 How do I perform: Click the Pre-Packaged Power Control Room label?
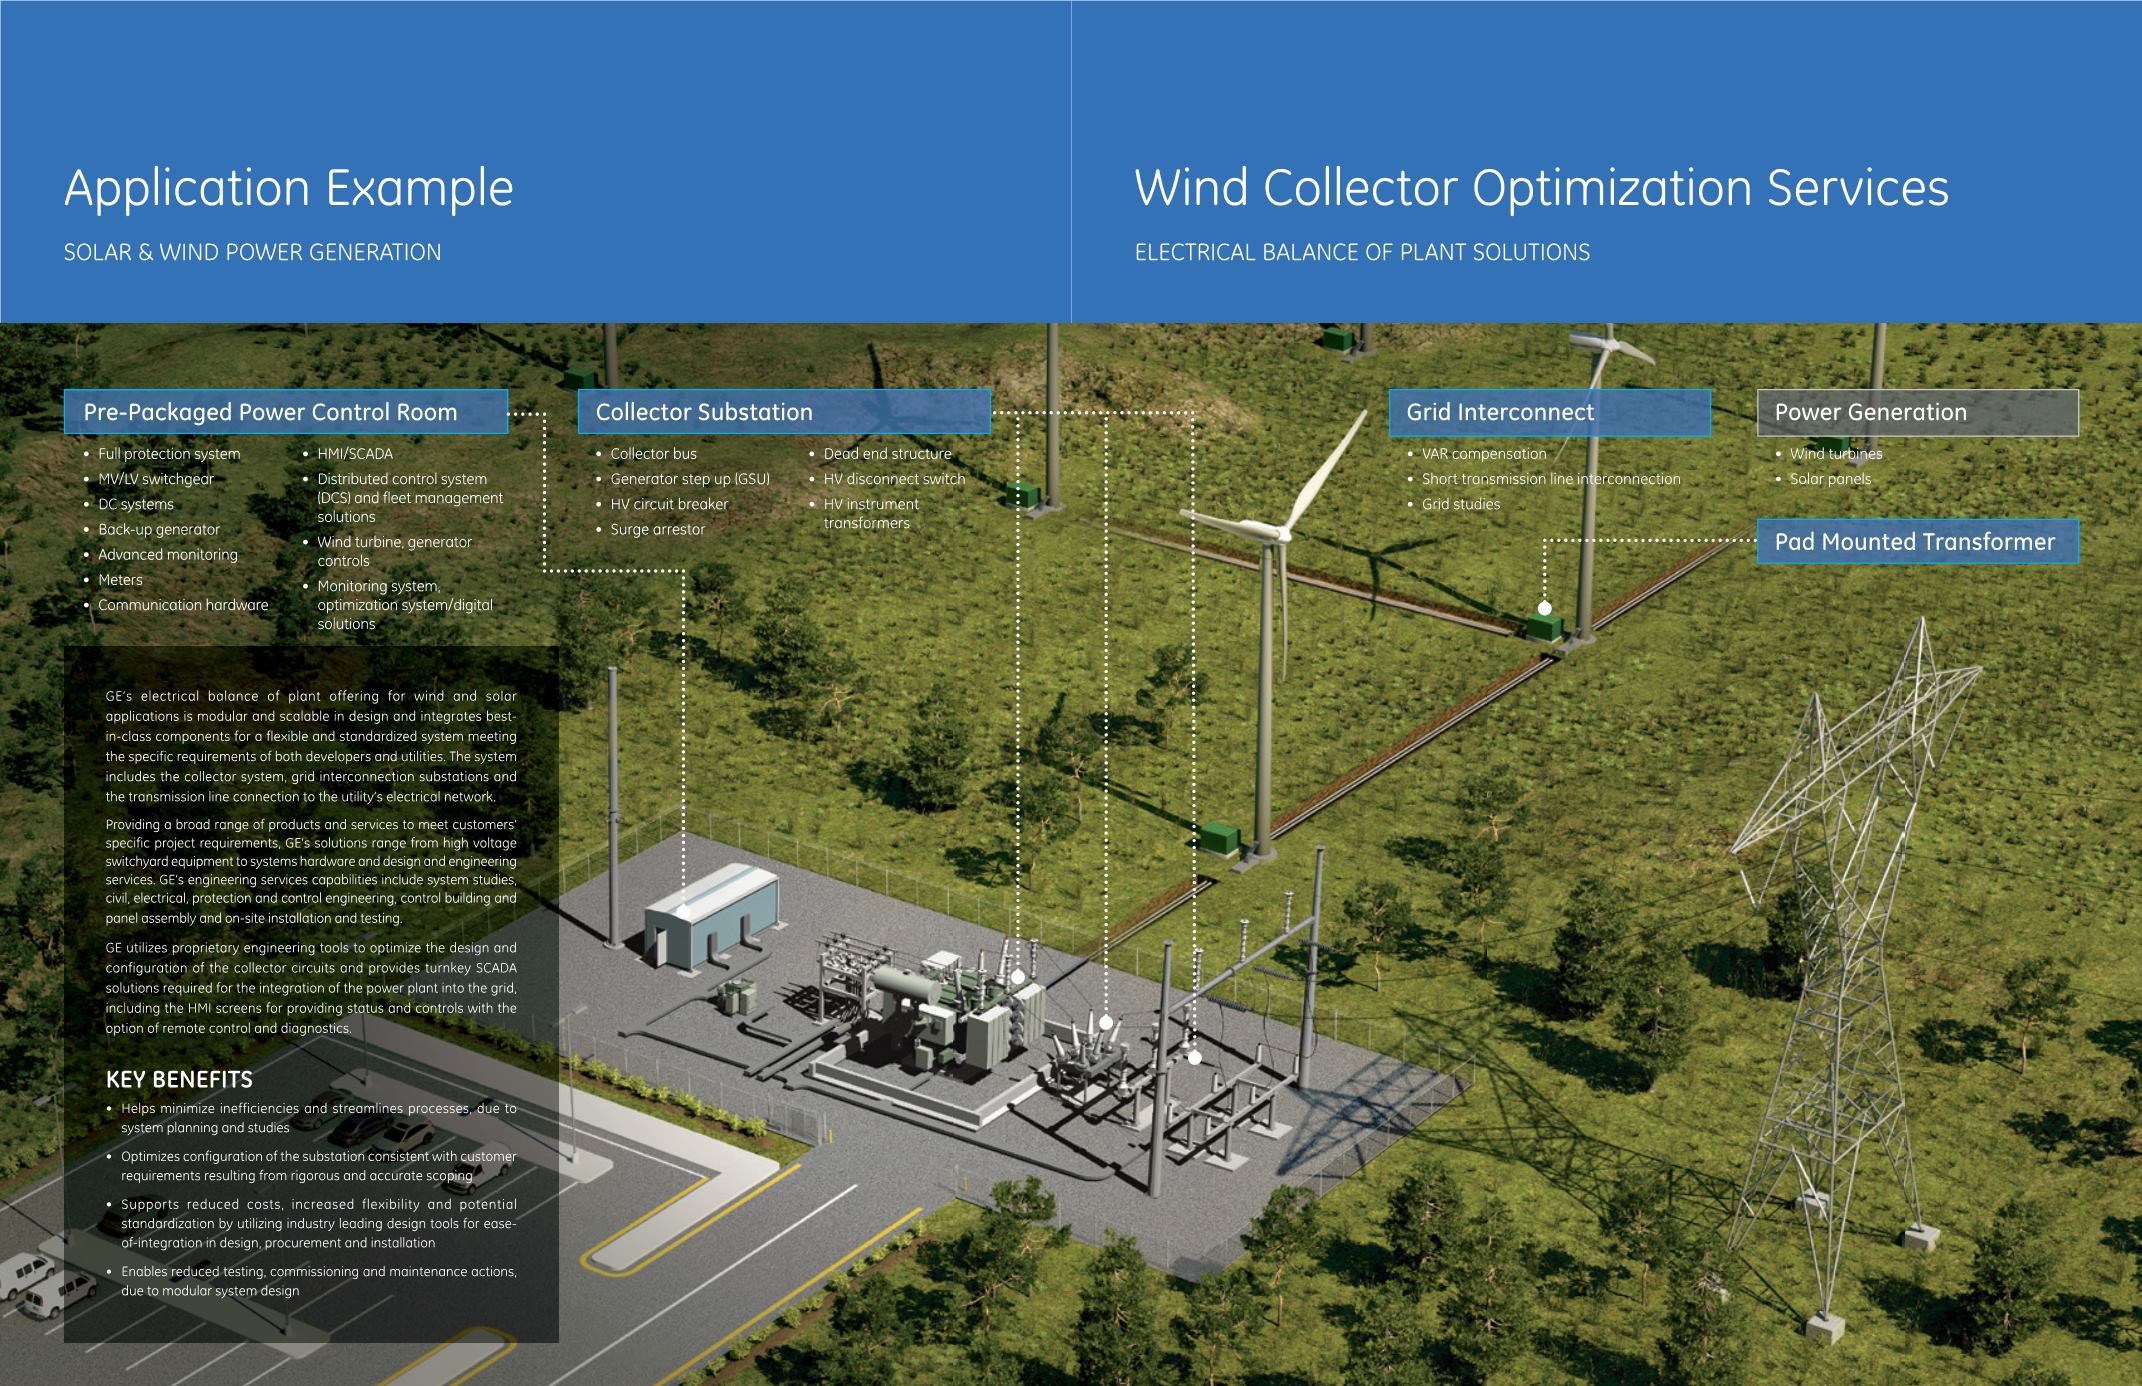(x=286, y=412)
